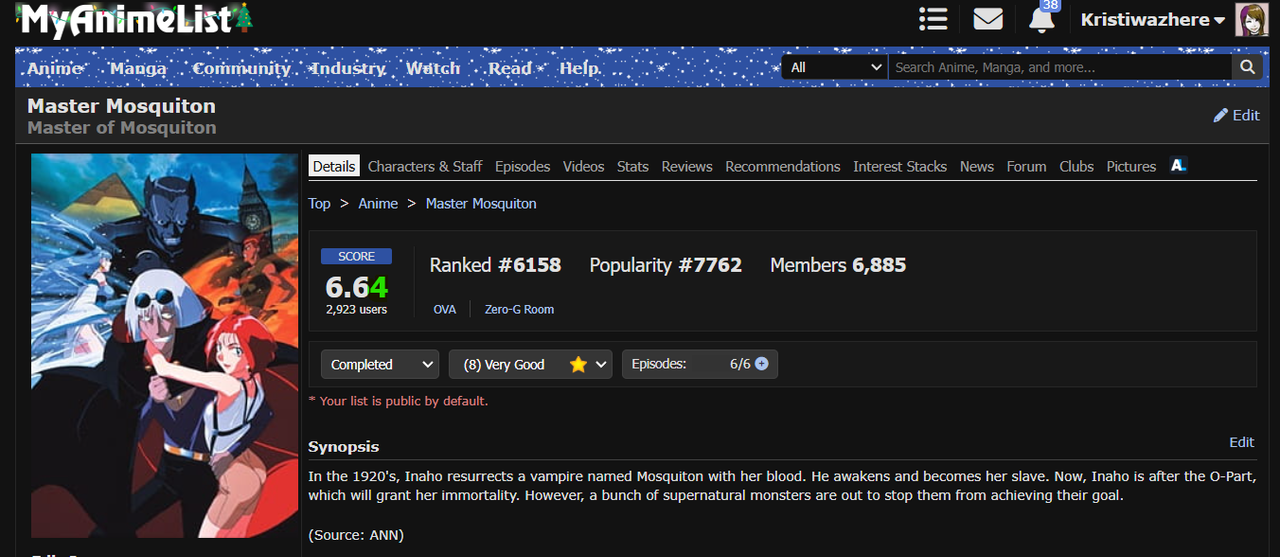Switch to the Reviews tab
Viewport: 1280px width, 557px height.
[687, 166]
